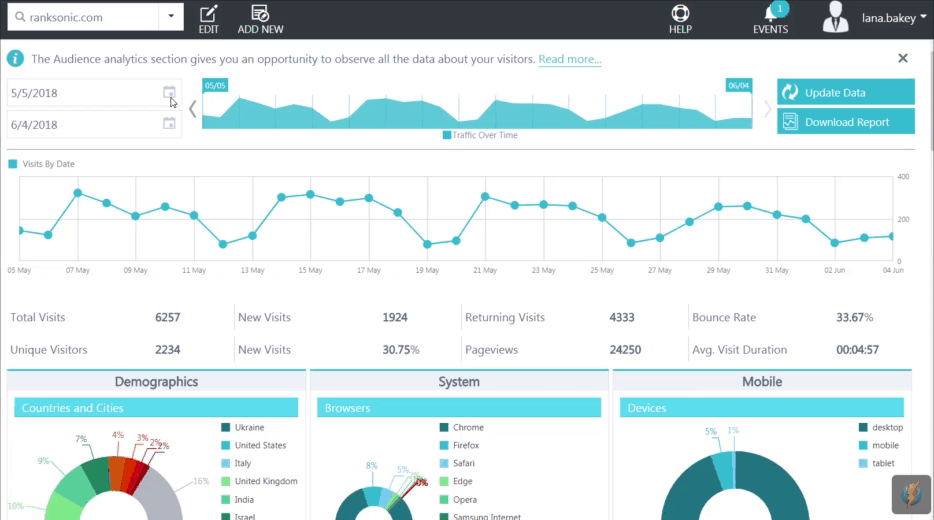Toggle Opera legend entry
934x520 pixels.
click(458, 499)
